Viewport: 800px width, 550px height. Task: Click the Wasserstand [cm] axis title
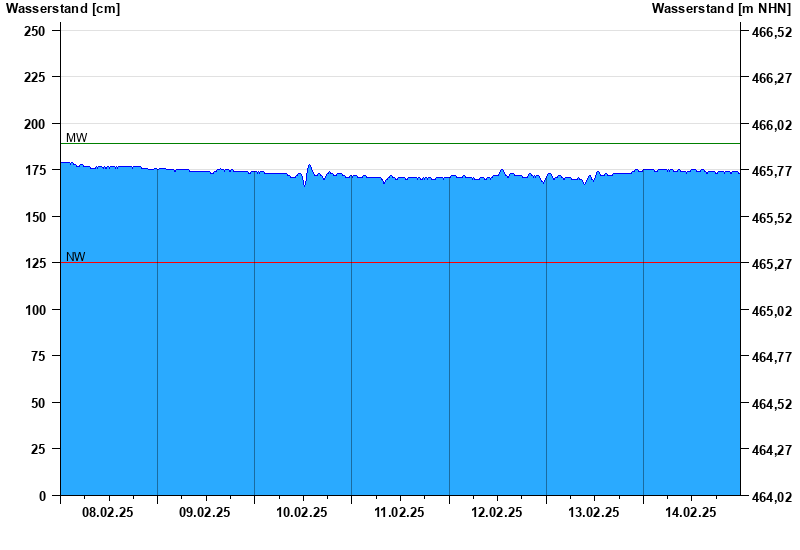click(x=63, y=9)
